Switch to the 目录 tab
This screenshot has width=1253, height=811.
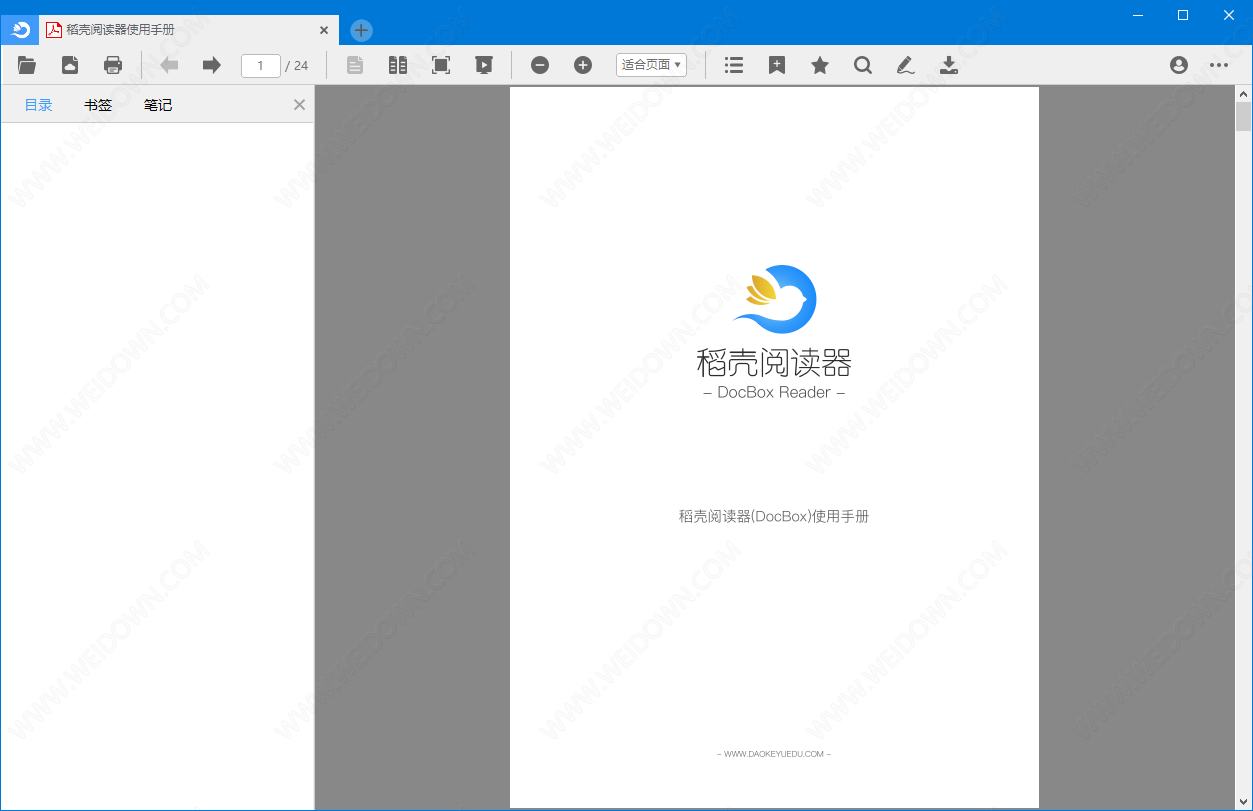[x=39, y=104]
